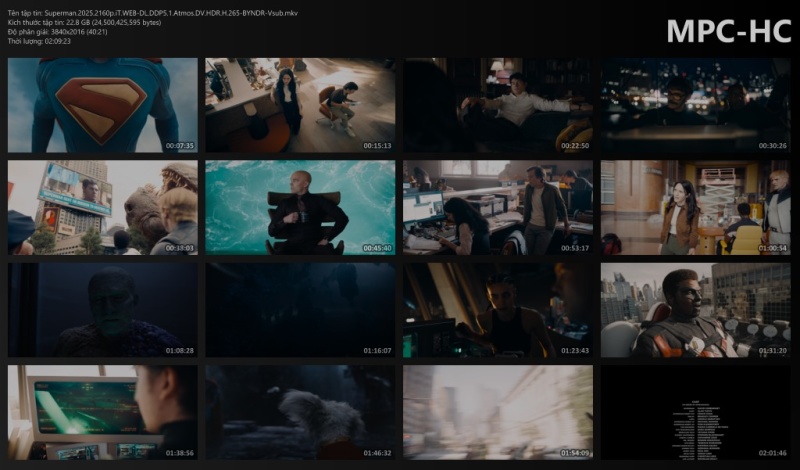Screen dimensions: 800x470
Task: Select the thumbnail at 01:23:43
Action: click(x=498, y=310)
